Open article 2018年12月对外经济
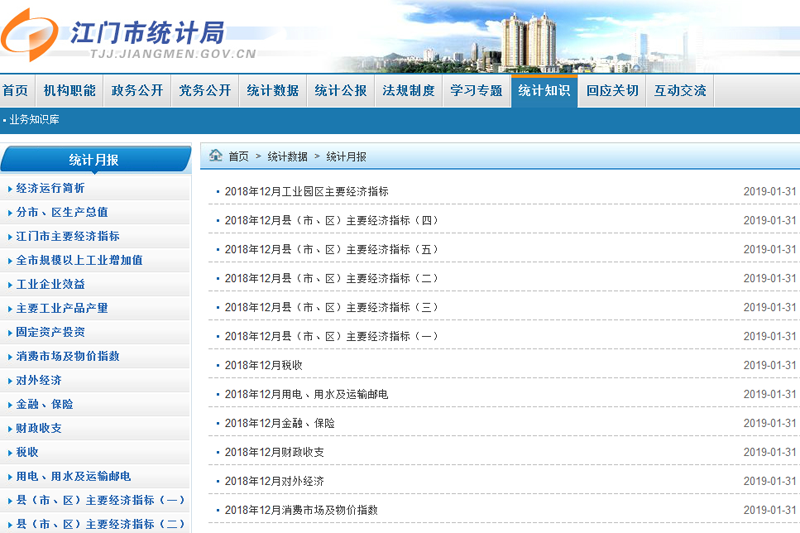The width and height of the screenshot is (800, 533). click(x=274, y=481)
